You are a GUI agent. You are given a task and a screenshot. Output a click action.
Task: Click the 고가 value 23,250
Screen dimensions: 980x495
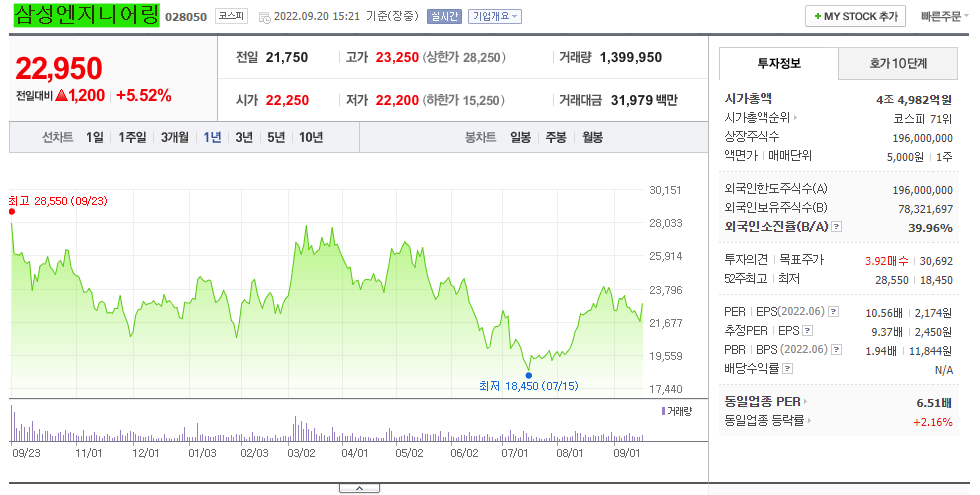click(397, 58)
